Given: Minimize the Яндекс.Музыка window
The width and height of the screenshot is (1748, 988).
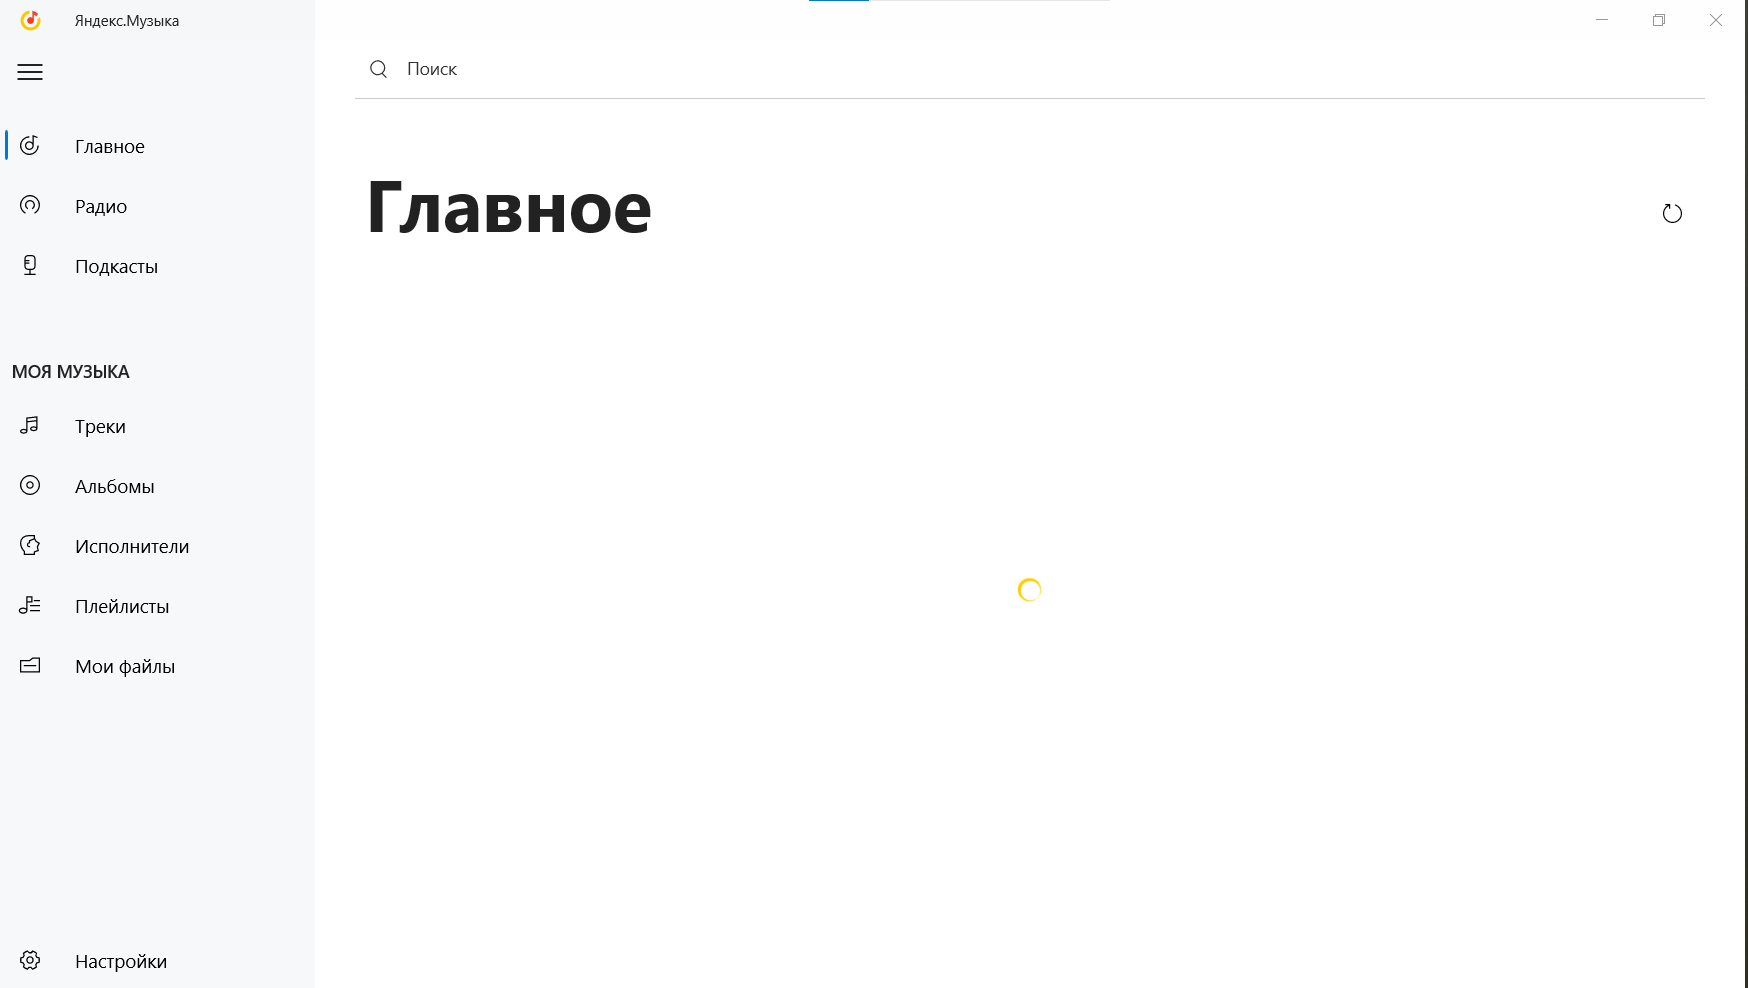Looking at the screenshot, I should pyautogui.click(x=1602, y=20).
